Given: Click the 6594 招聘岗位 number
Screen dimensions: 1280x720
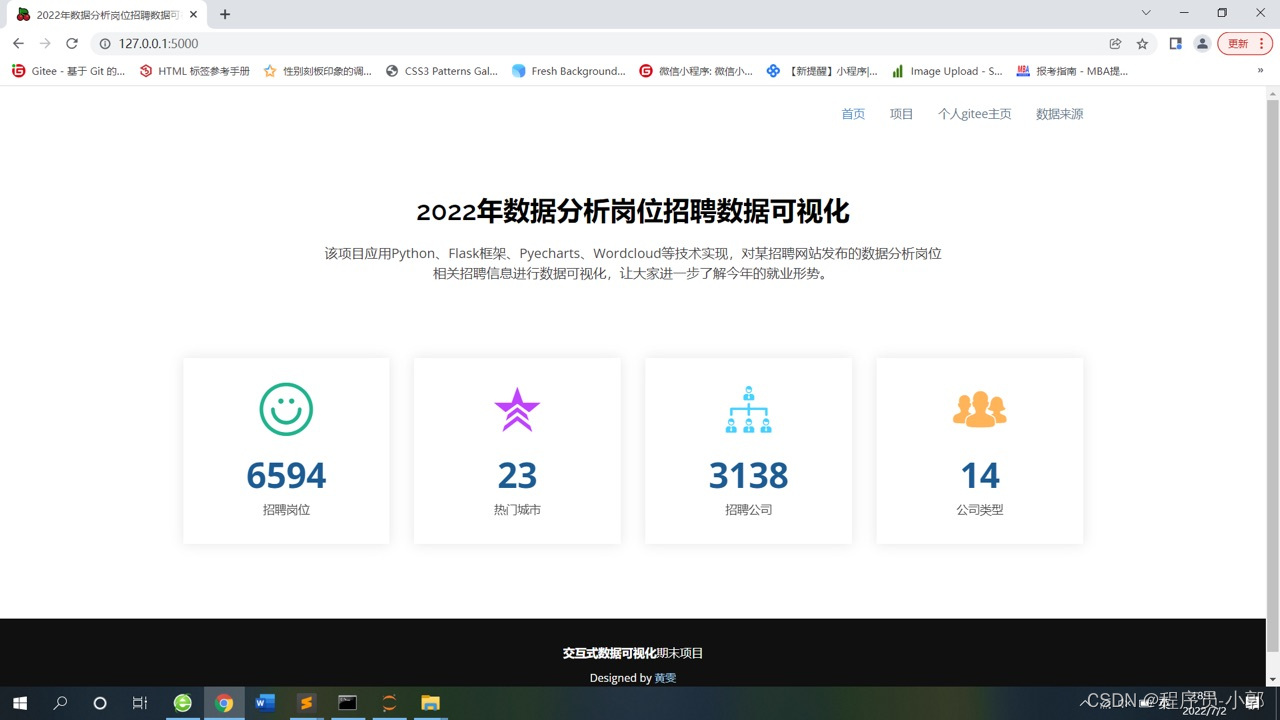Looking at the screenshot, I should pos(286,476).
